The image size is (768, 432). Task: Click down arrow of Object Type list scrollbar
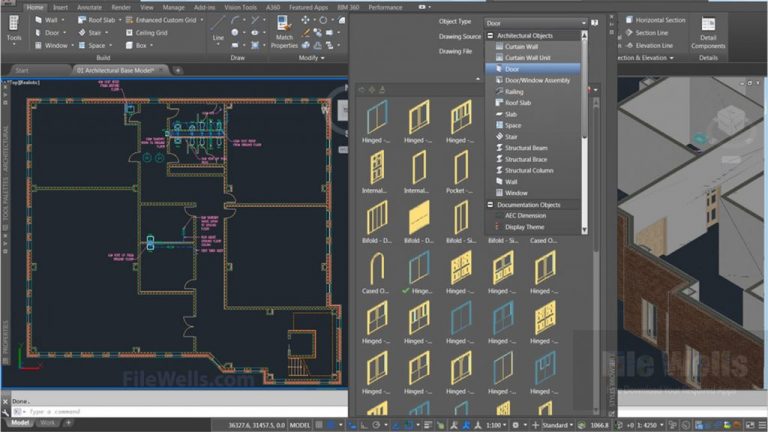point(584,230)
